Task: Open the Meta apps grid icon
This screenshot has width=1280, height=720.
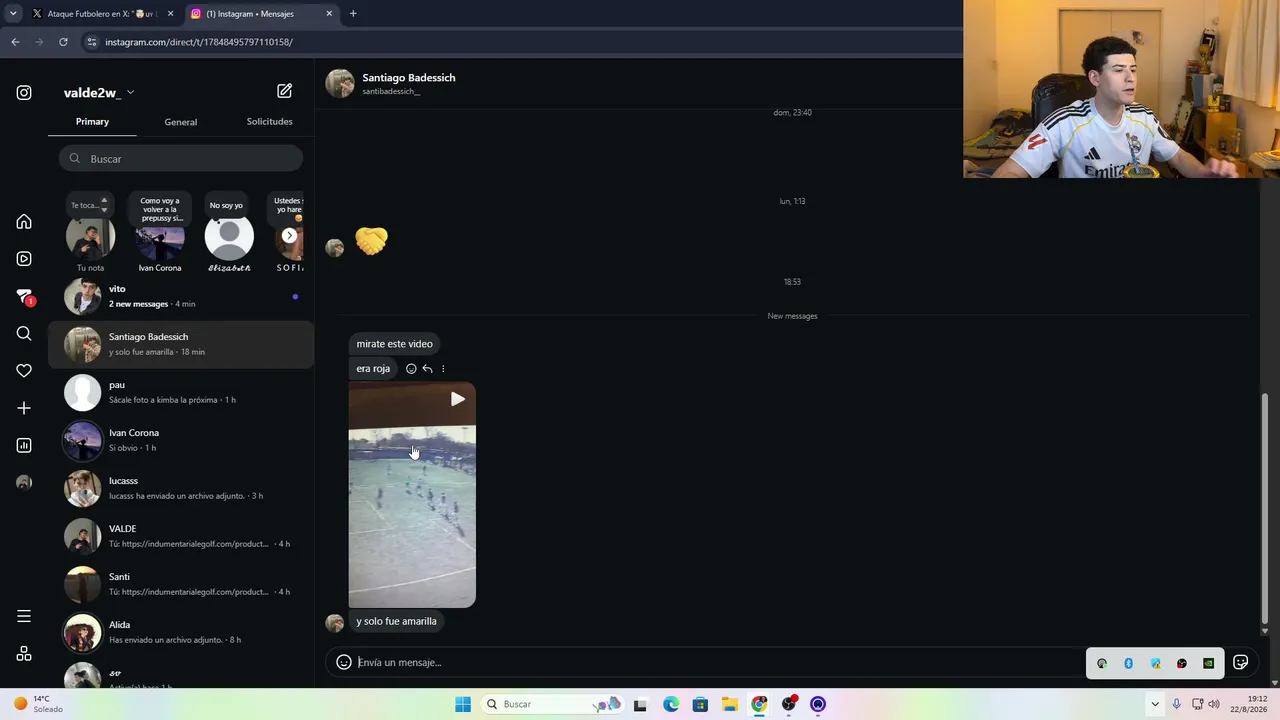Action: click(x=24, y=654)
